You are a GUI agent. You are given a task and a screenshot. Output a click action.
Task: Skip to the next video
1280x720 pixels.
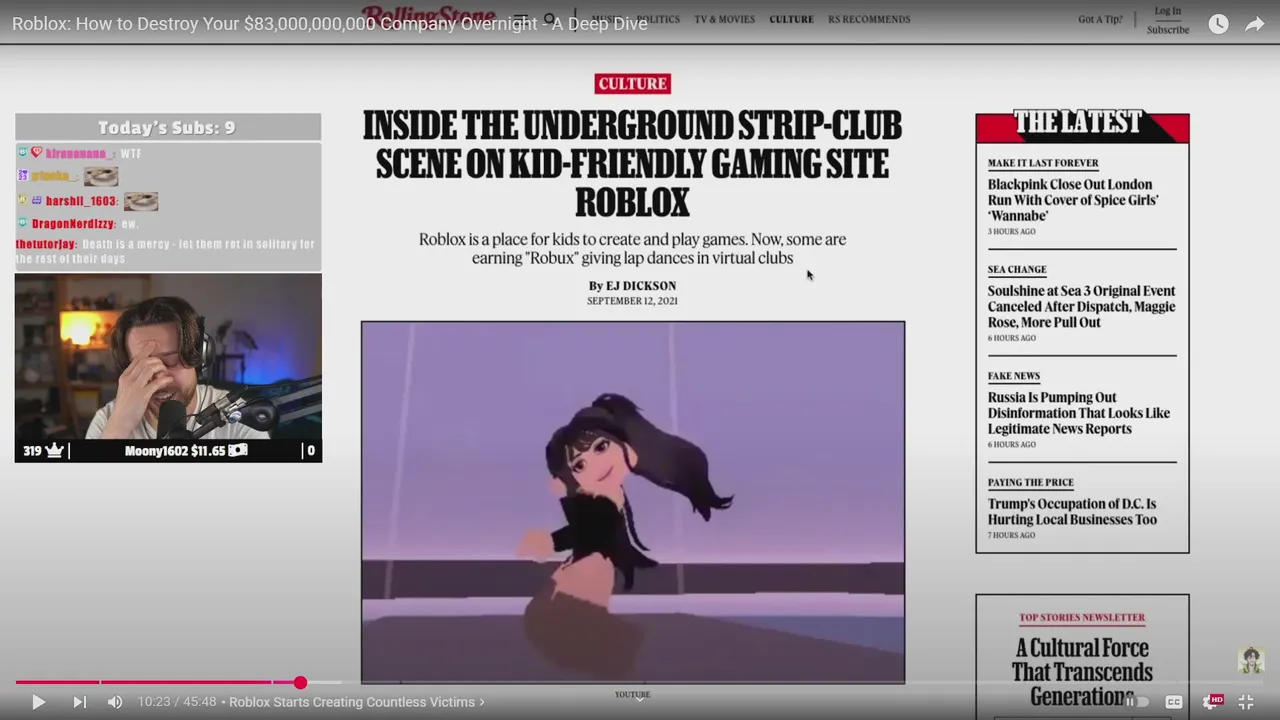[x=79, y=702]
